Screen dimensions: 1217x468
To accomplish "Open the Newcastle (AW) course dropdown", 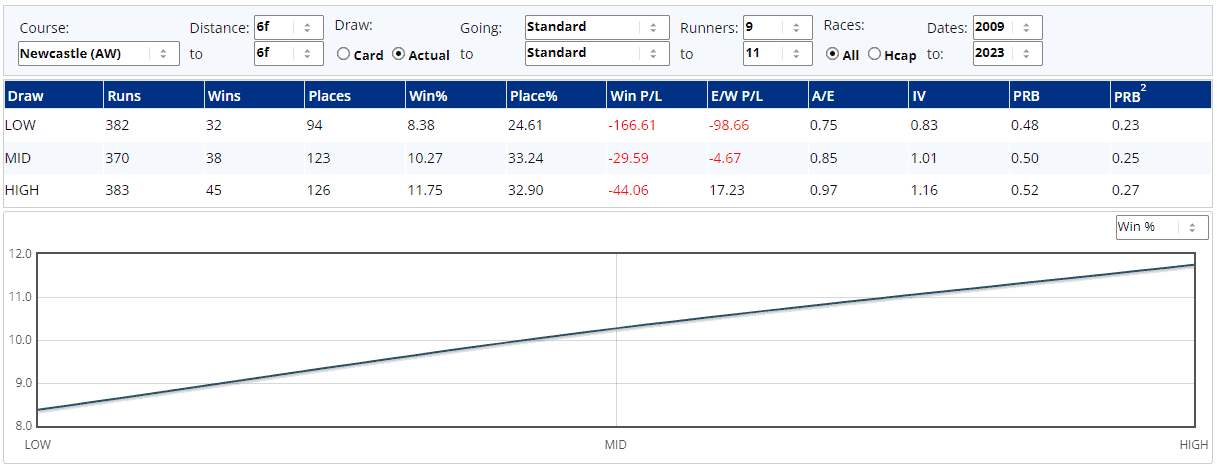I will click(99, 54).
